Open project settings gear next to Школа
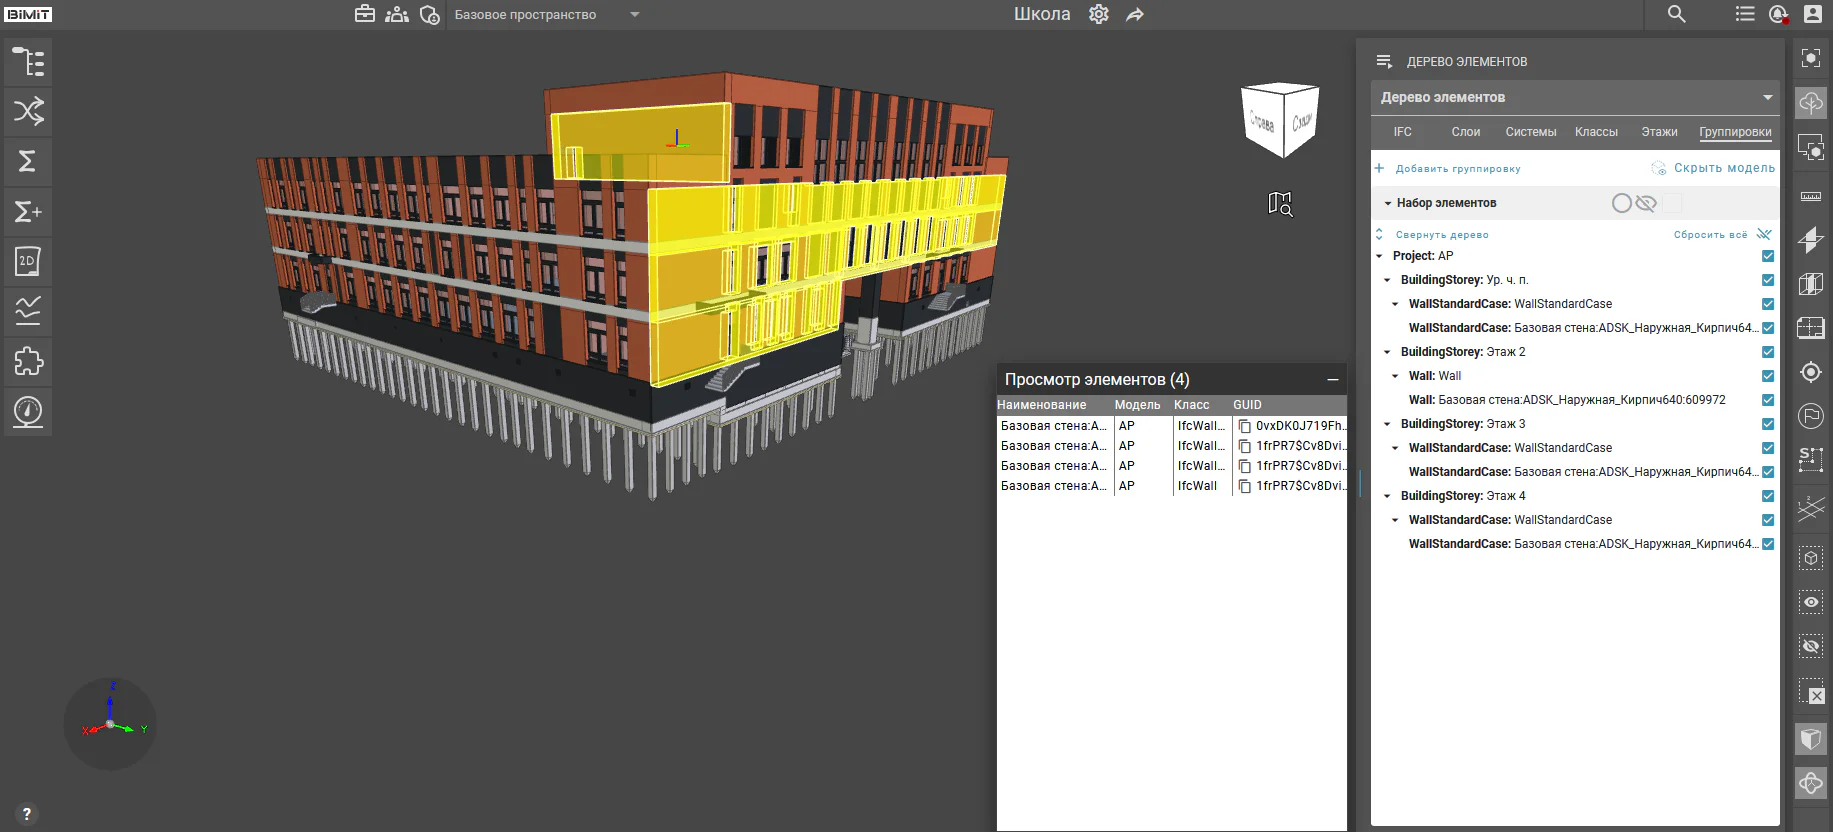This screenshot has width=1833, height=832. pyautogui.click(x=1099, y=14)
